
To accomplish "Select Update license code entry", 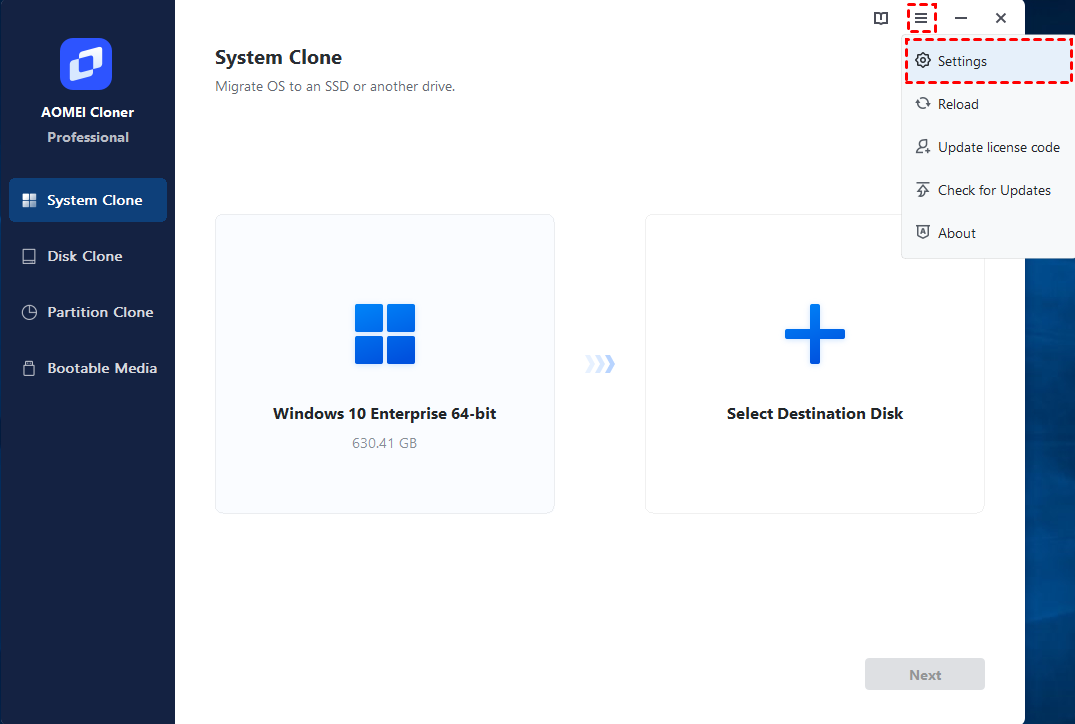I will (x=988, y=147).
